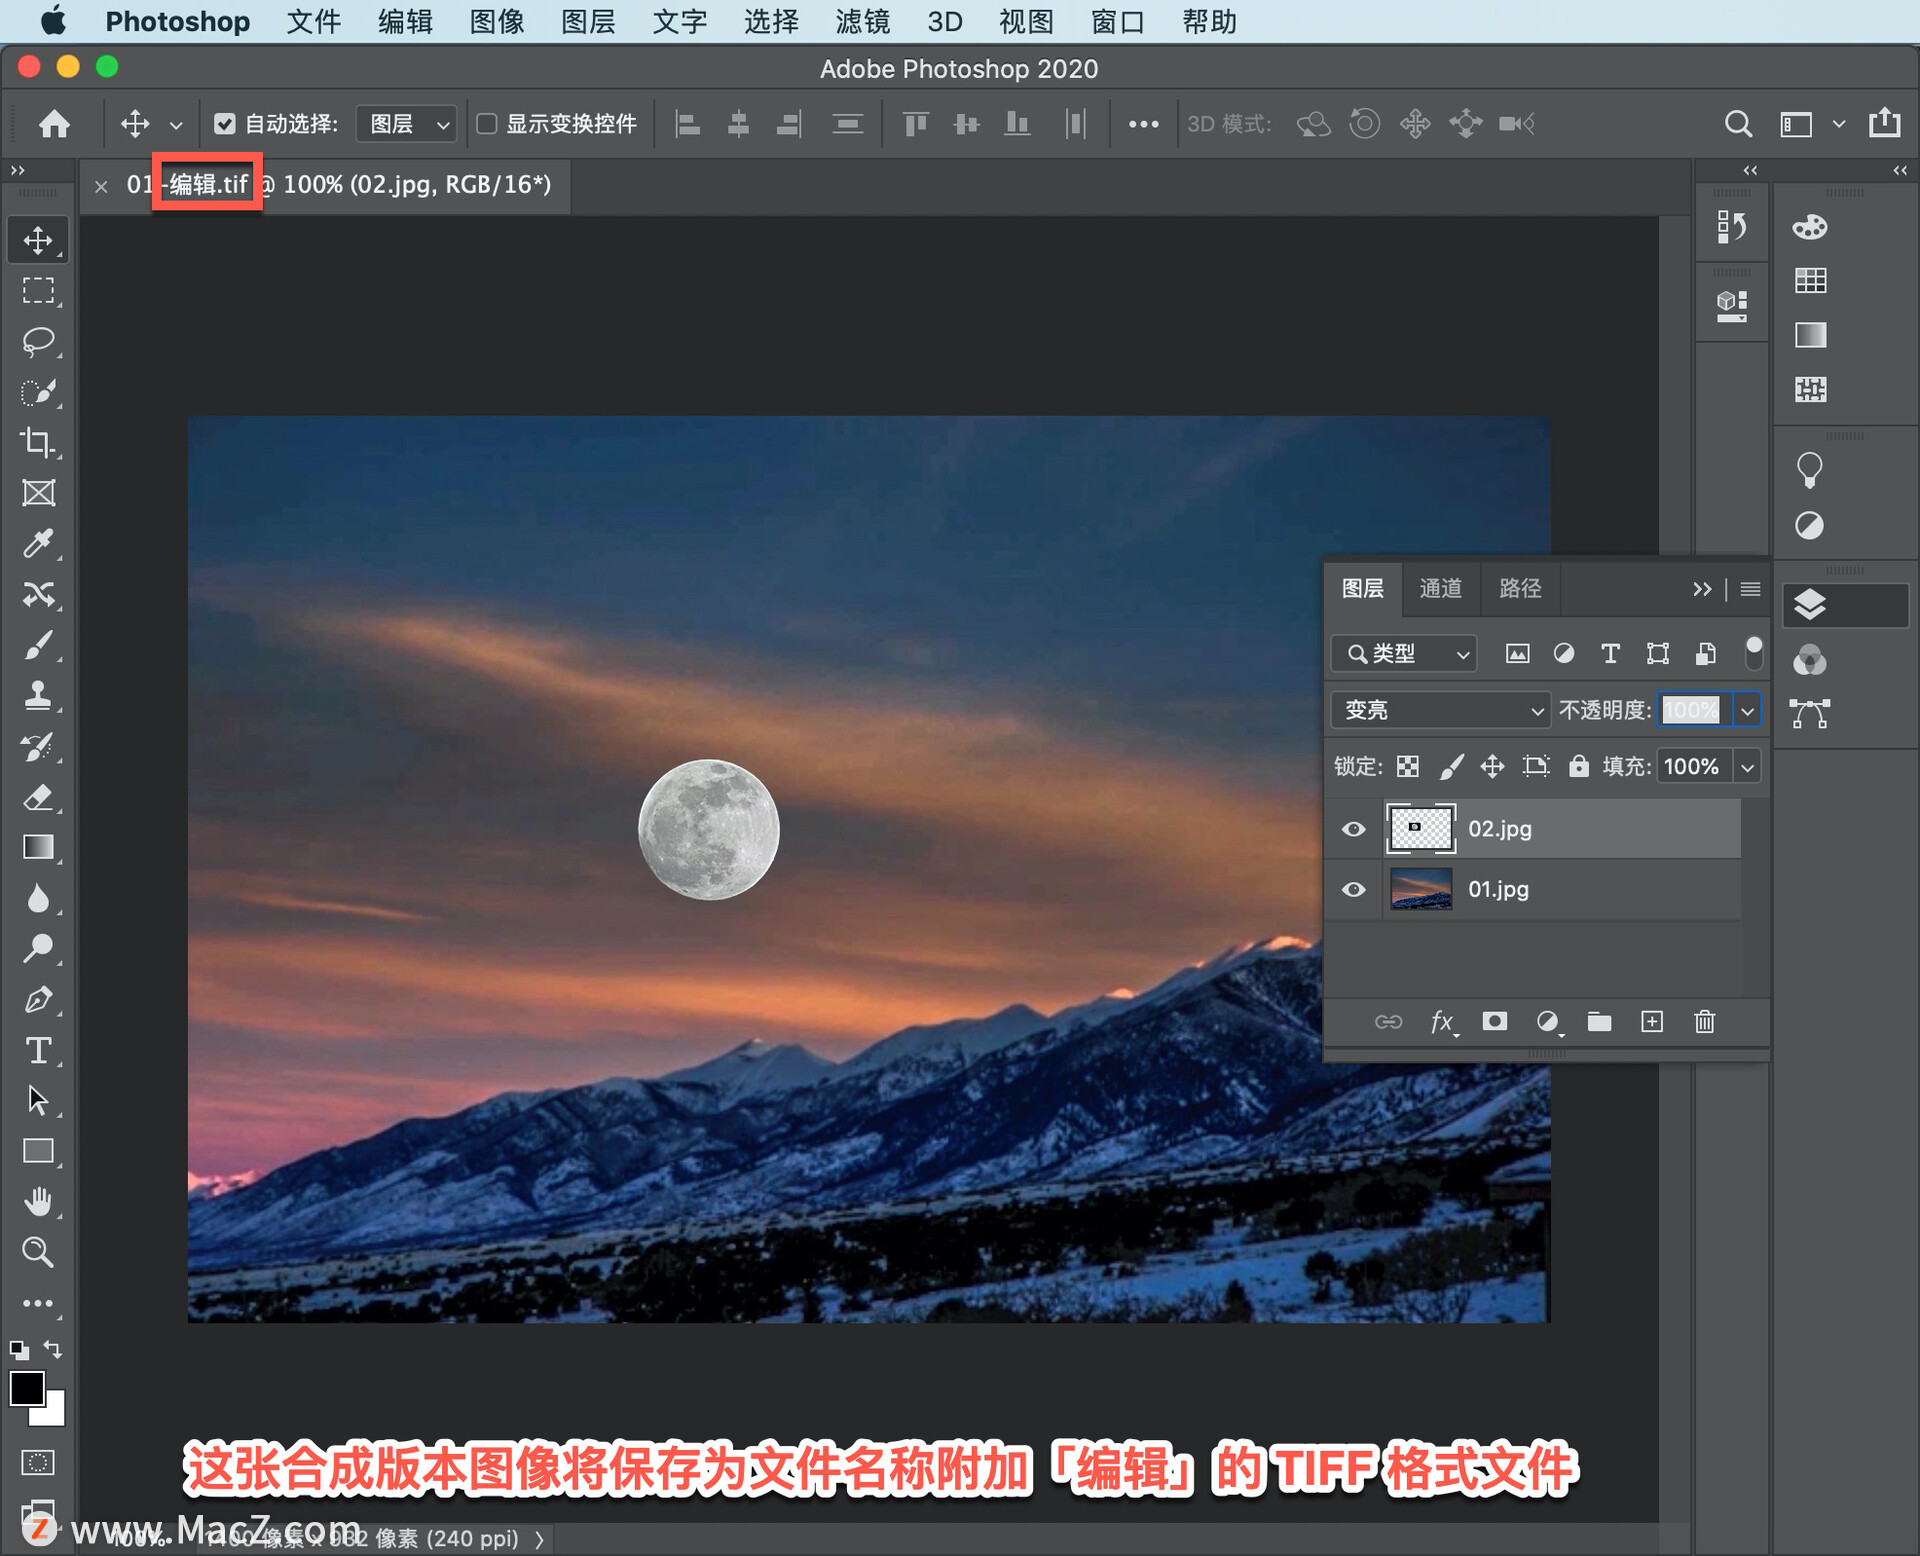The height and width of the screenshot is (1556, 1920).
Task: Switch to the 通道 tab
Action: coord(1441,588)
